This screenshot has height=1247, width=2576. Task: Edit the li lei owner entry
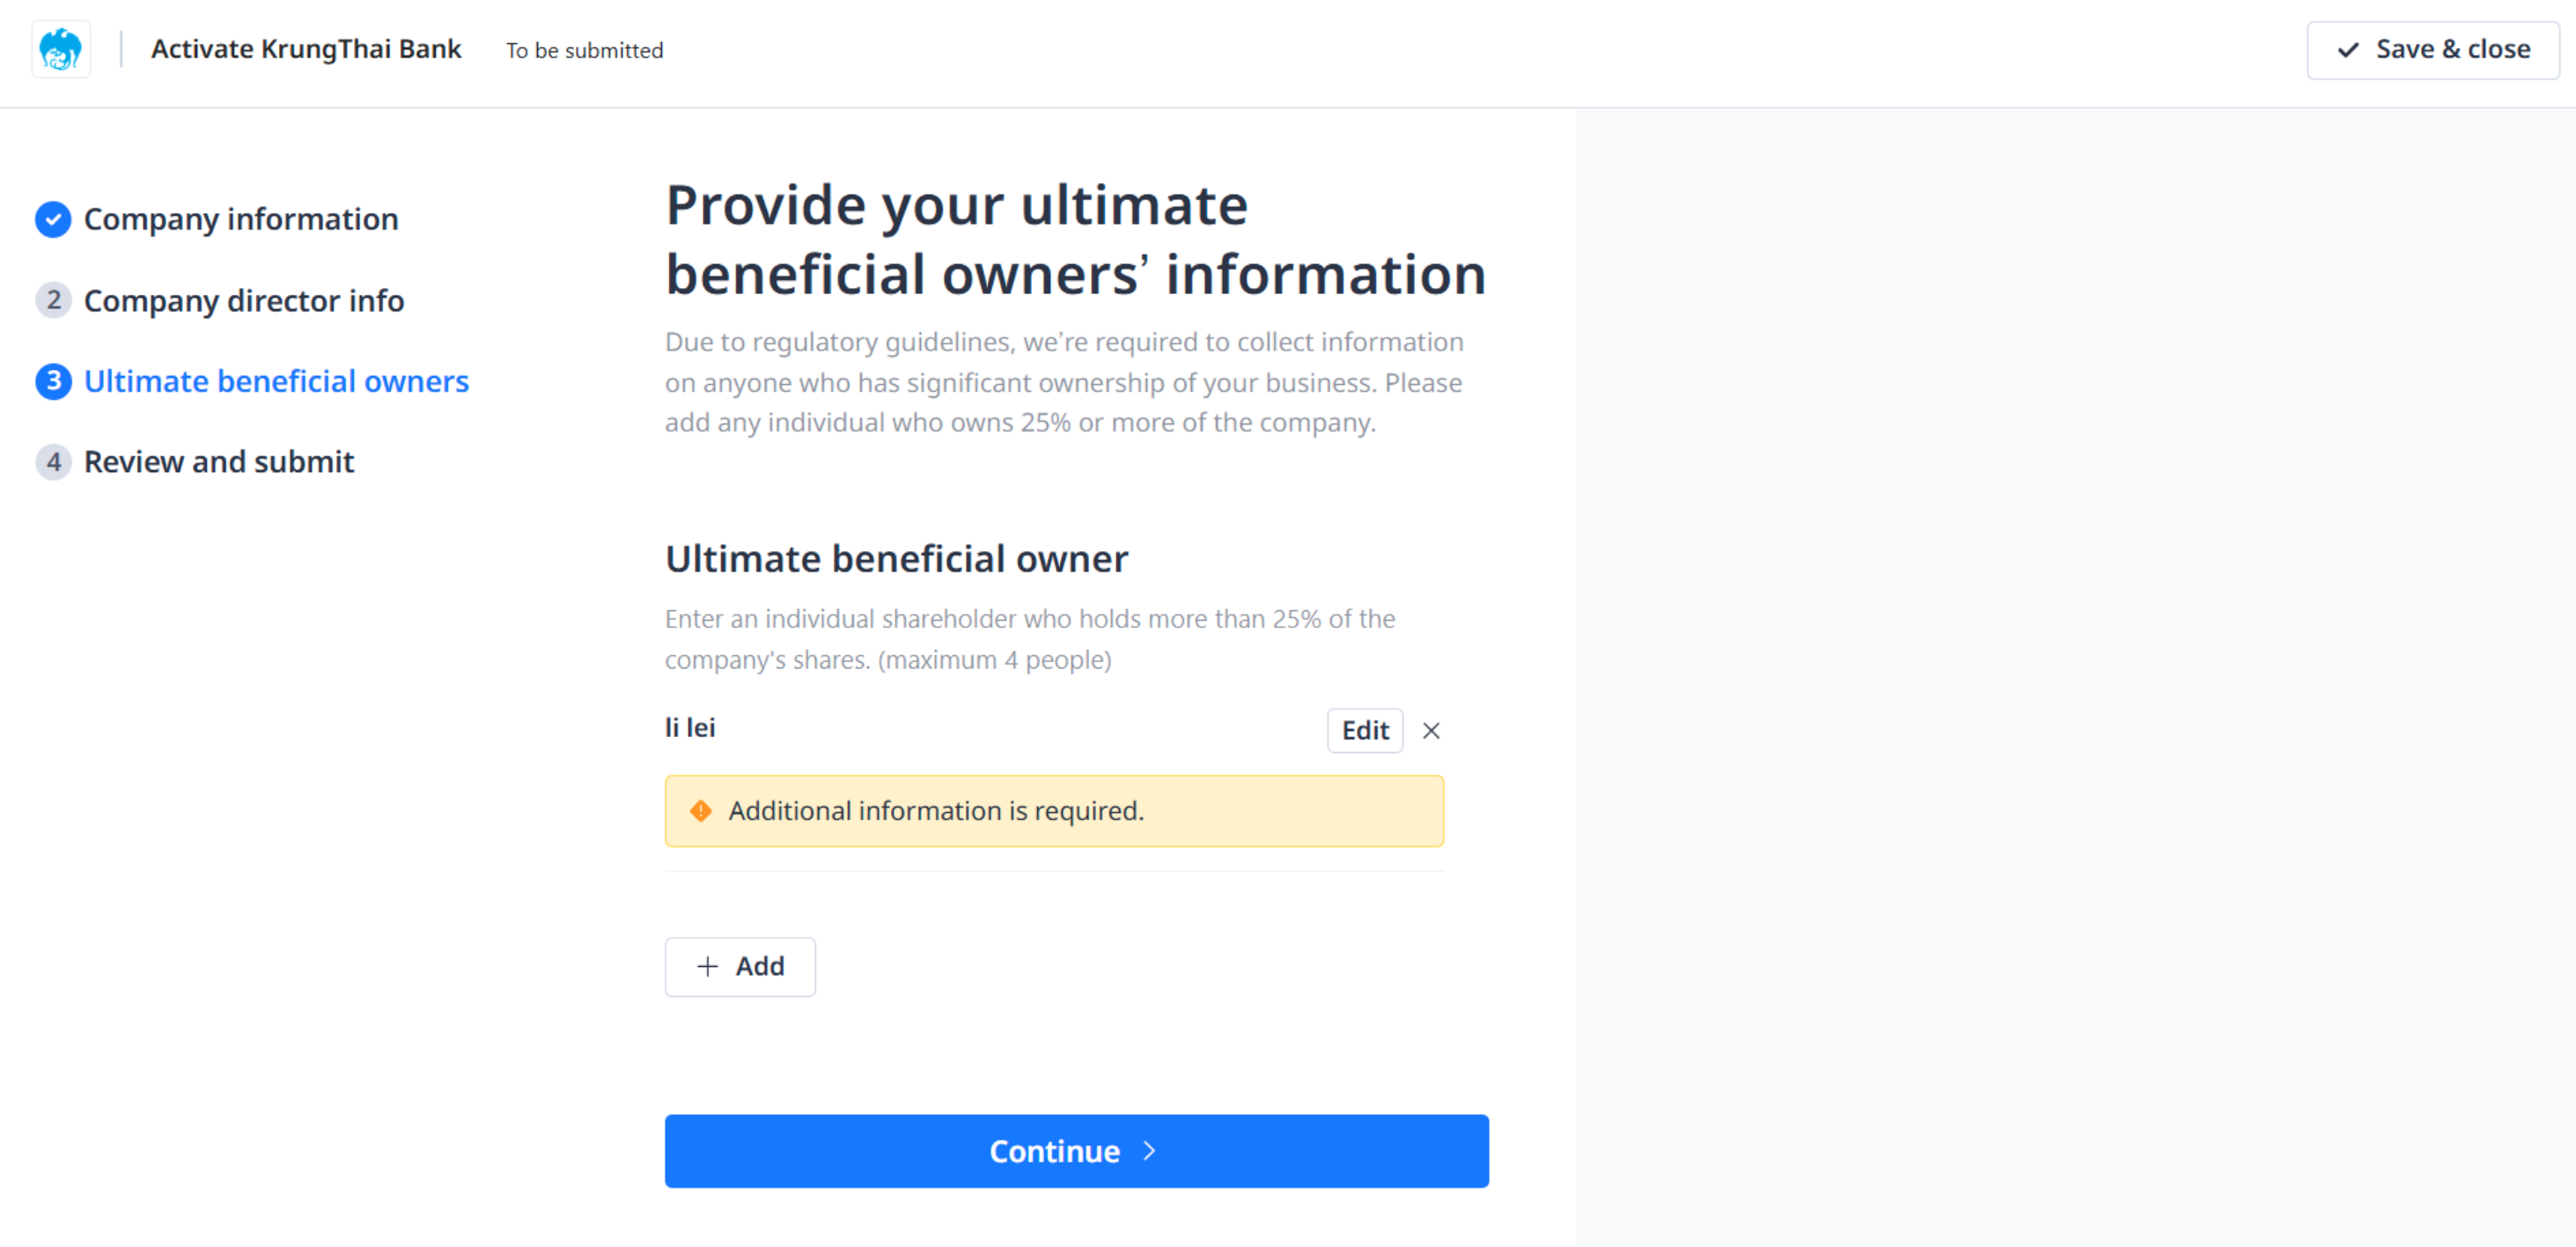click(x=1364, y=731)
